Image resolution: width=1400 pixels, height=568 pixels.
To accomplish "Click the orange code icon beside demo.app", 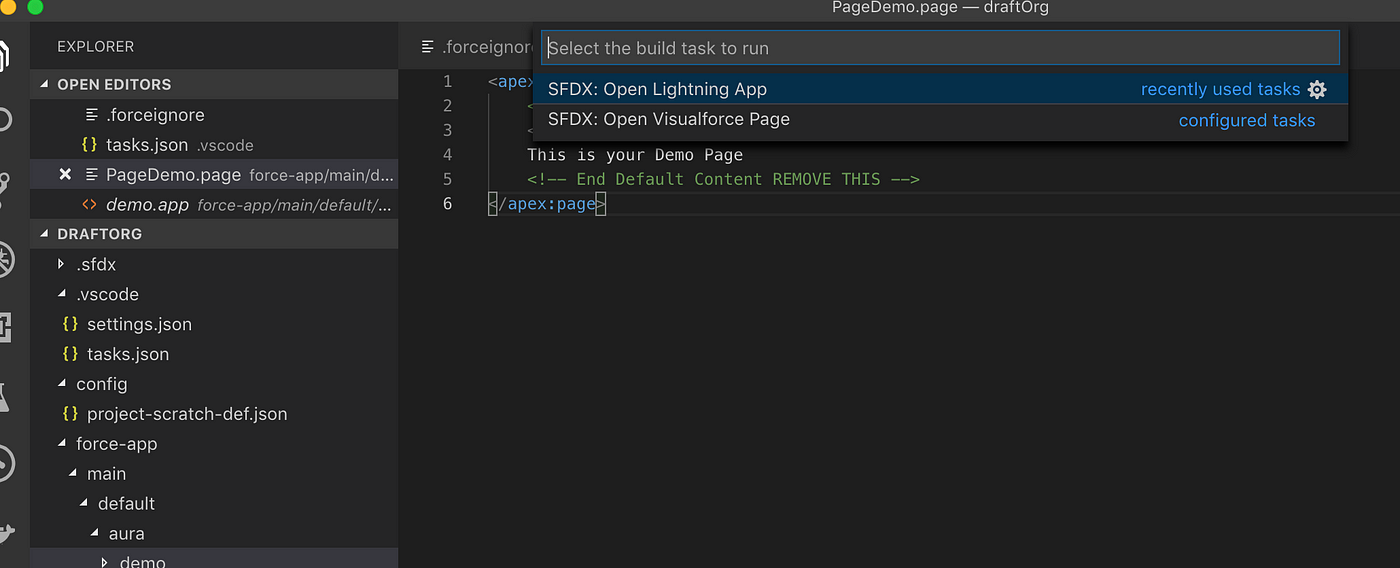I will 89,205.
